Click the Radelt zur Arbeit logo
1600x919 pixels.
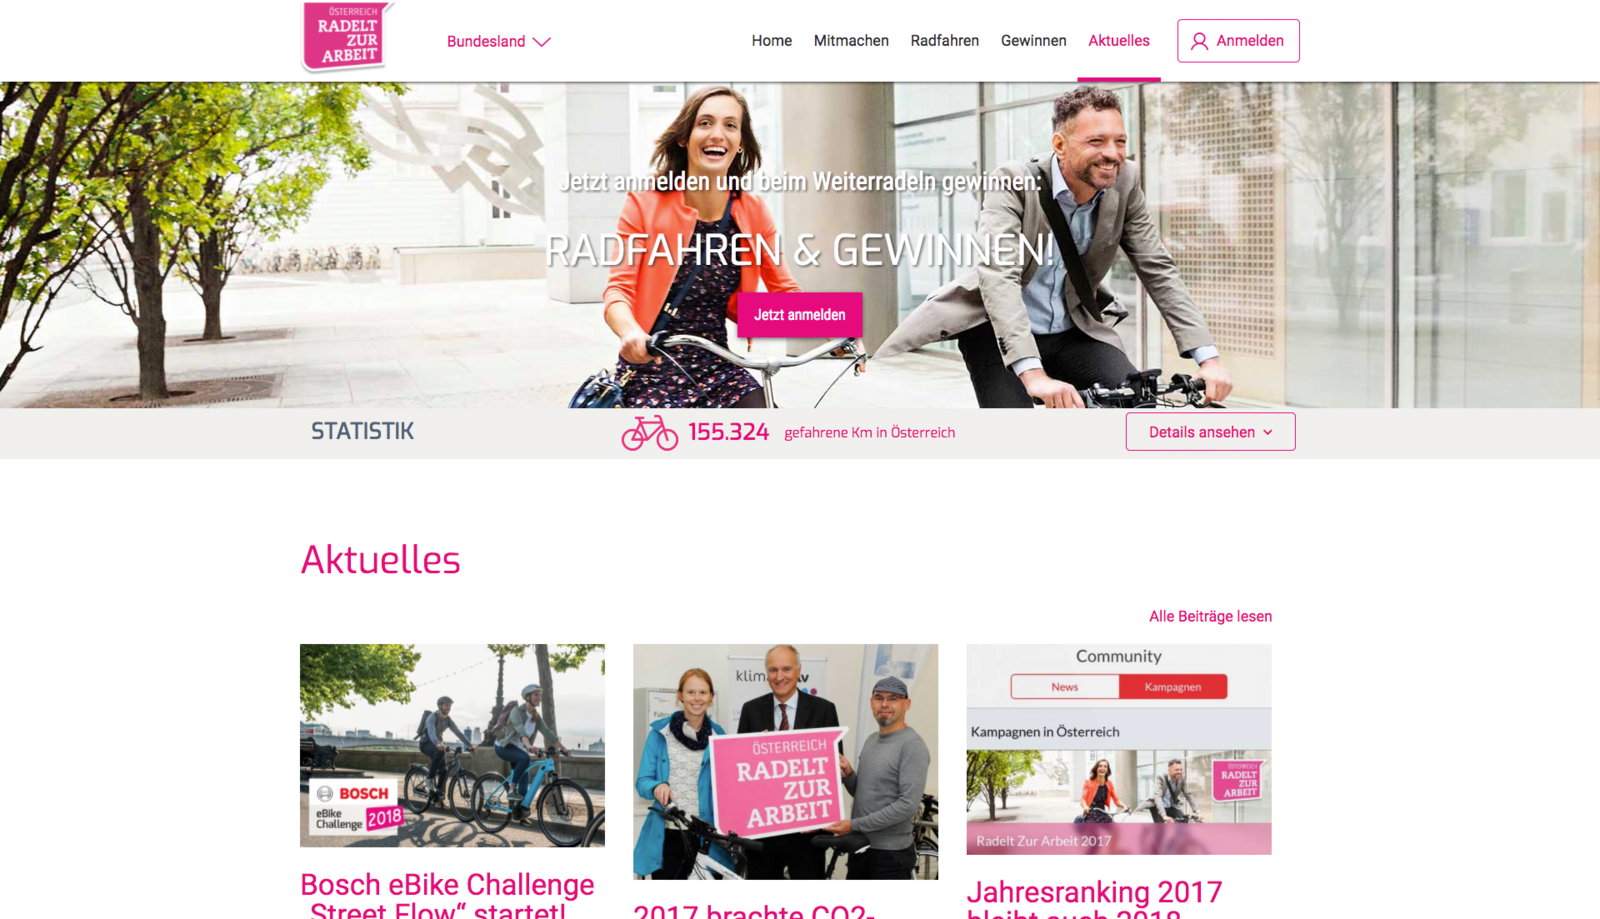[x=346, y=37]
